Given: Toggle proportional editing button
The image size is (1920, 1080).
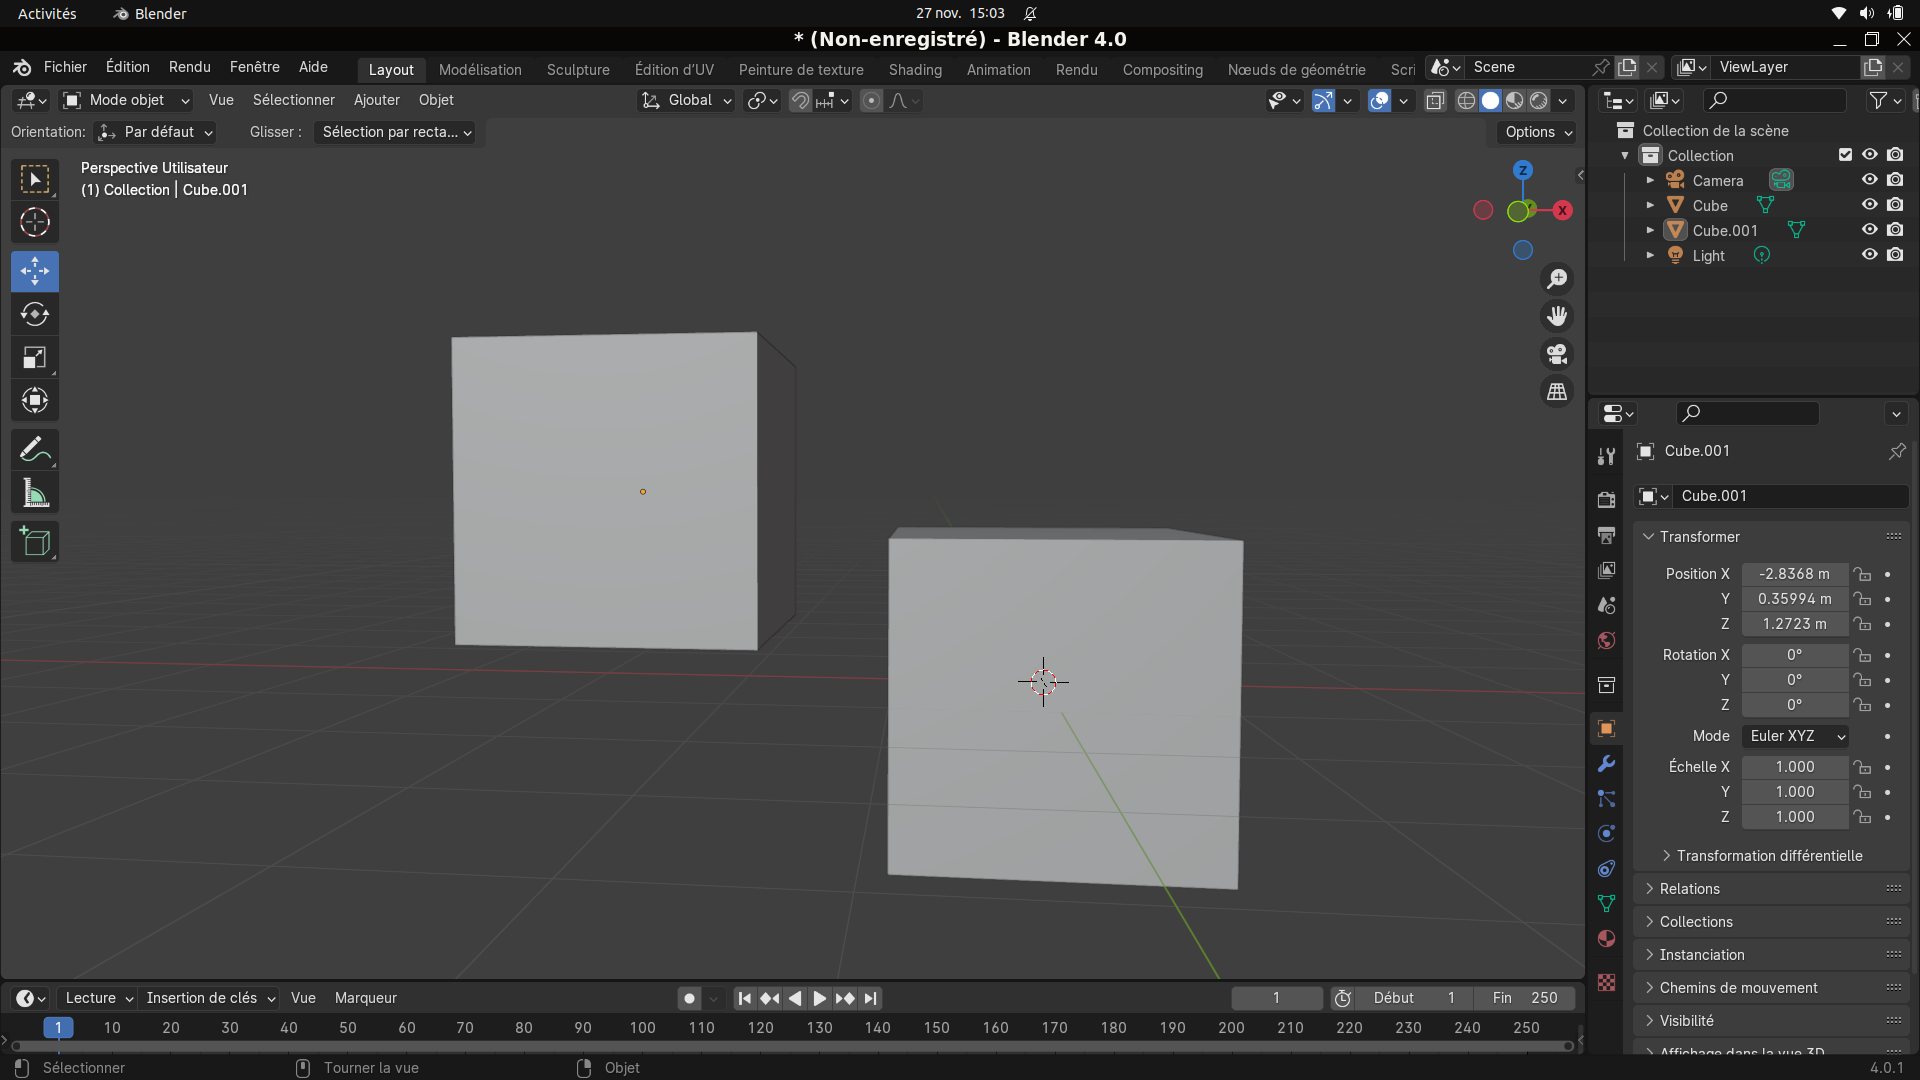Looking at the screenshot, I should (x=871, y=100).
